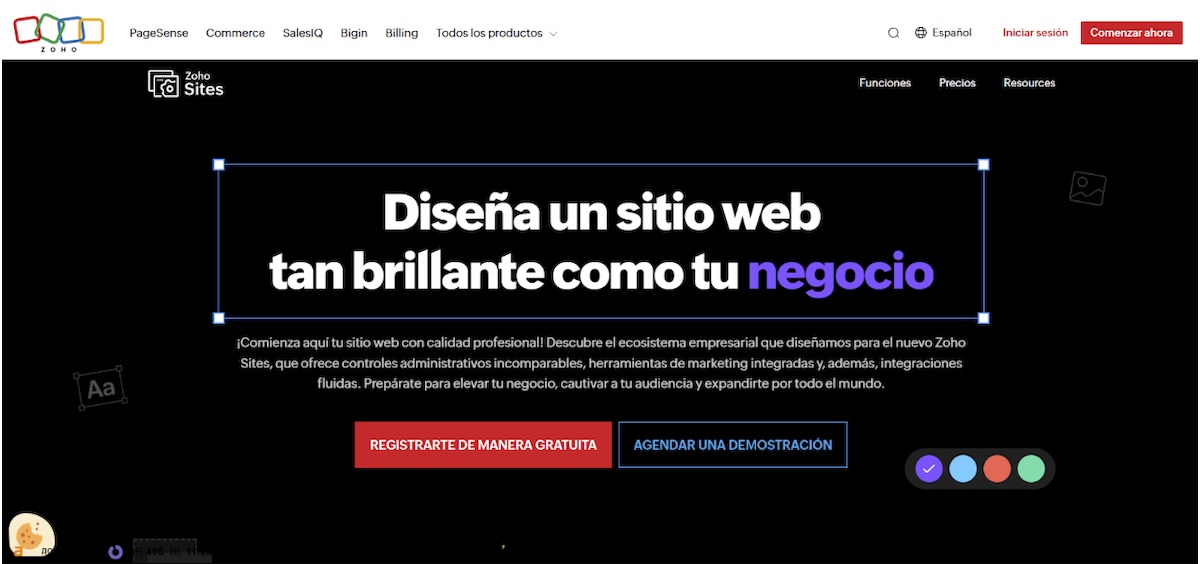The width and height of the screenshot is (1200, 564).
Task: Click the Zoho Sites logo
Action: 186,84
